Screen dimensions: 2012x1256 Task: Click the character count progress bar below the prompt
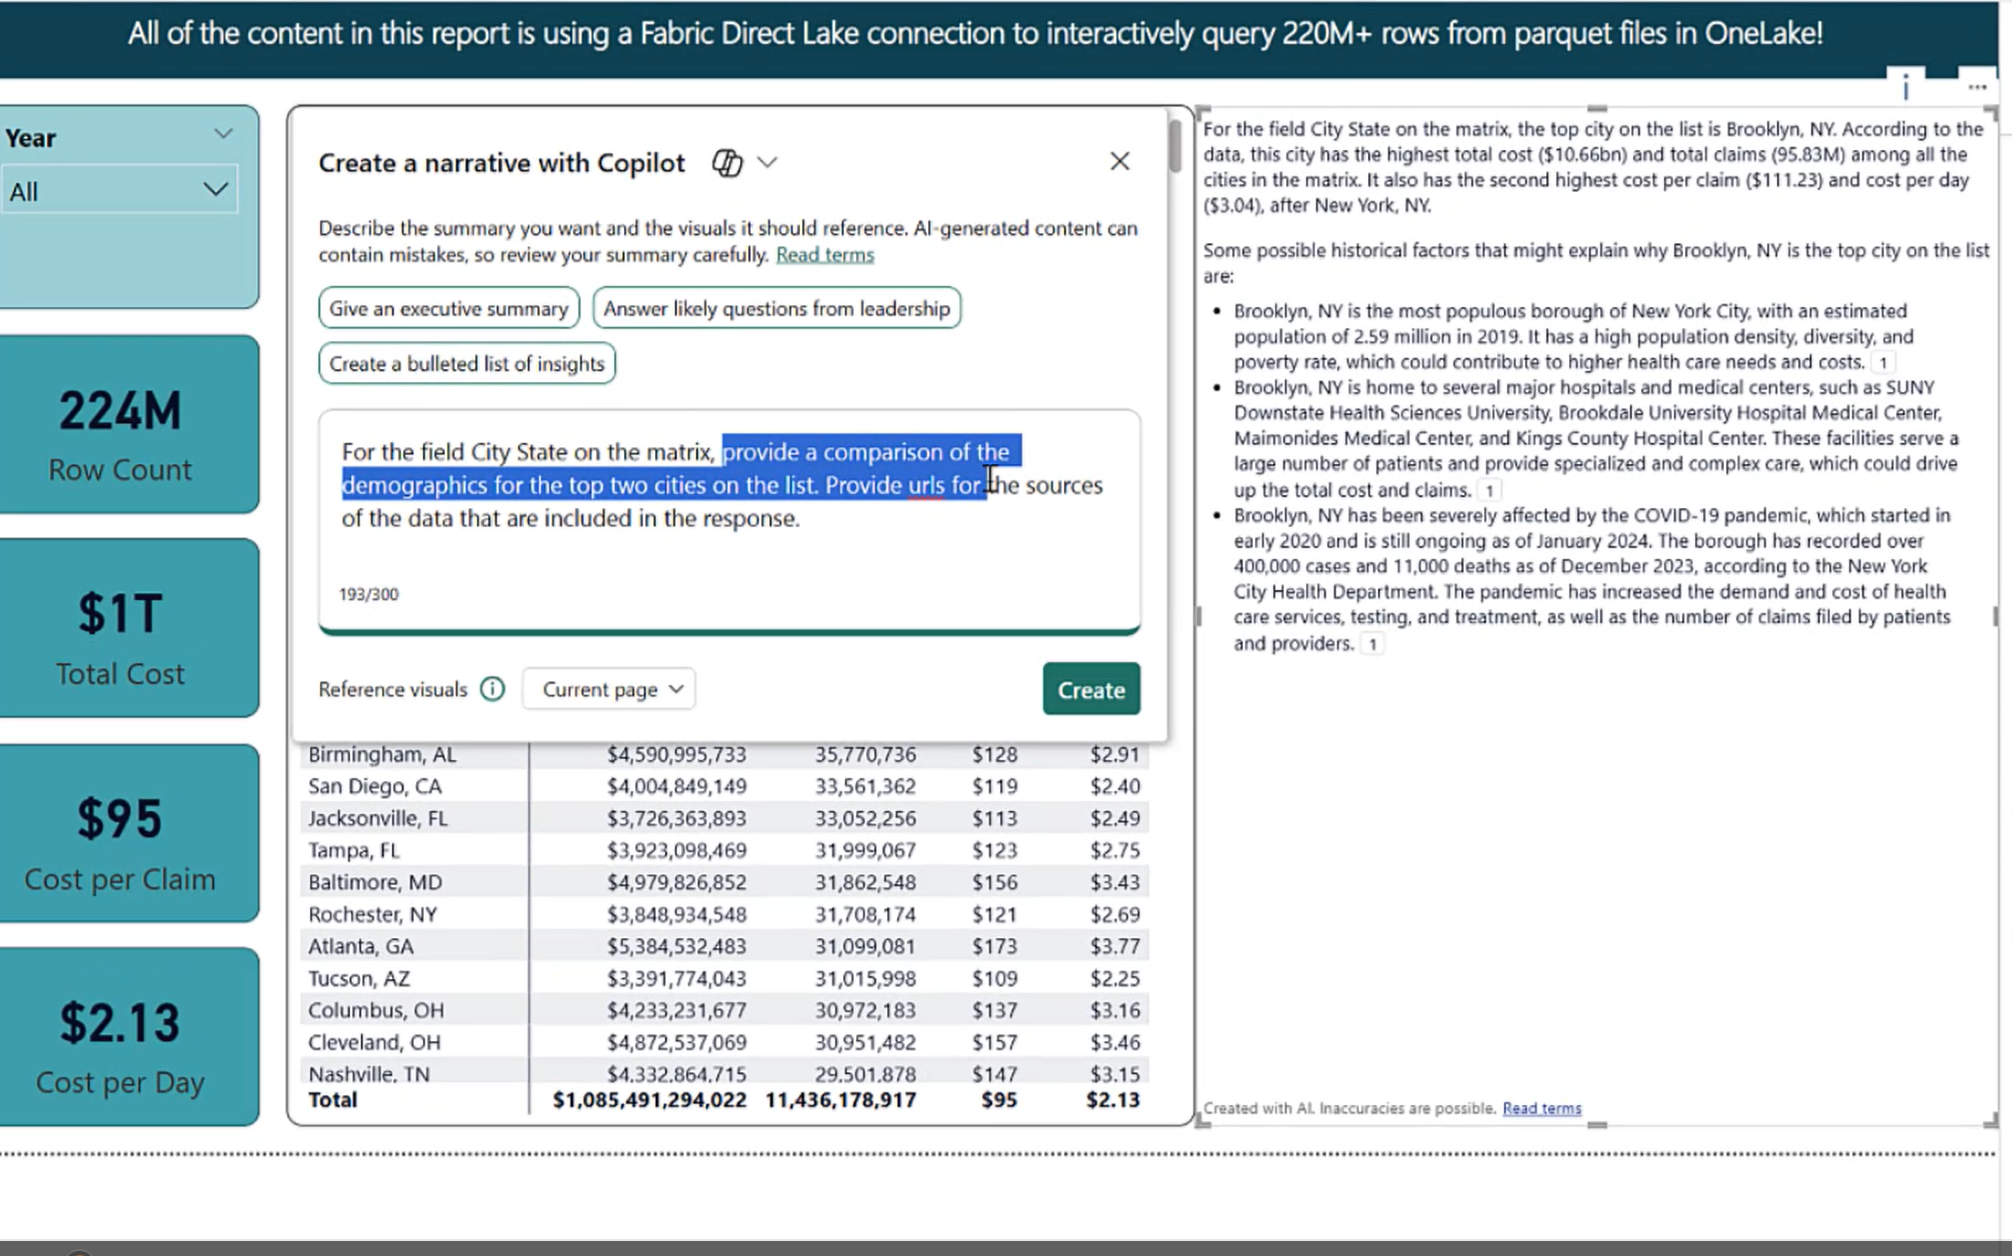click(x=728, y=630)
